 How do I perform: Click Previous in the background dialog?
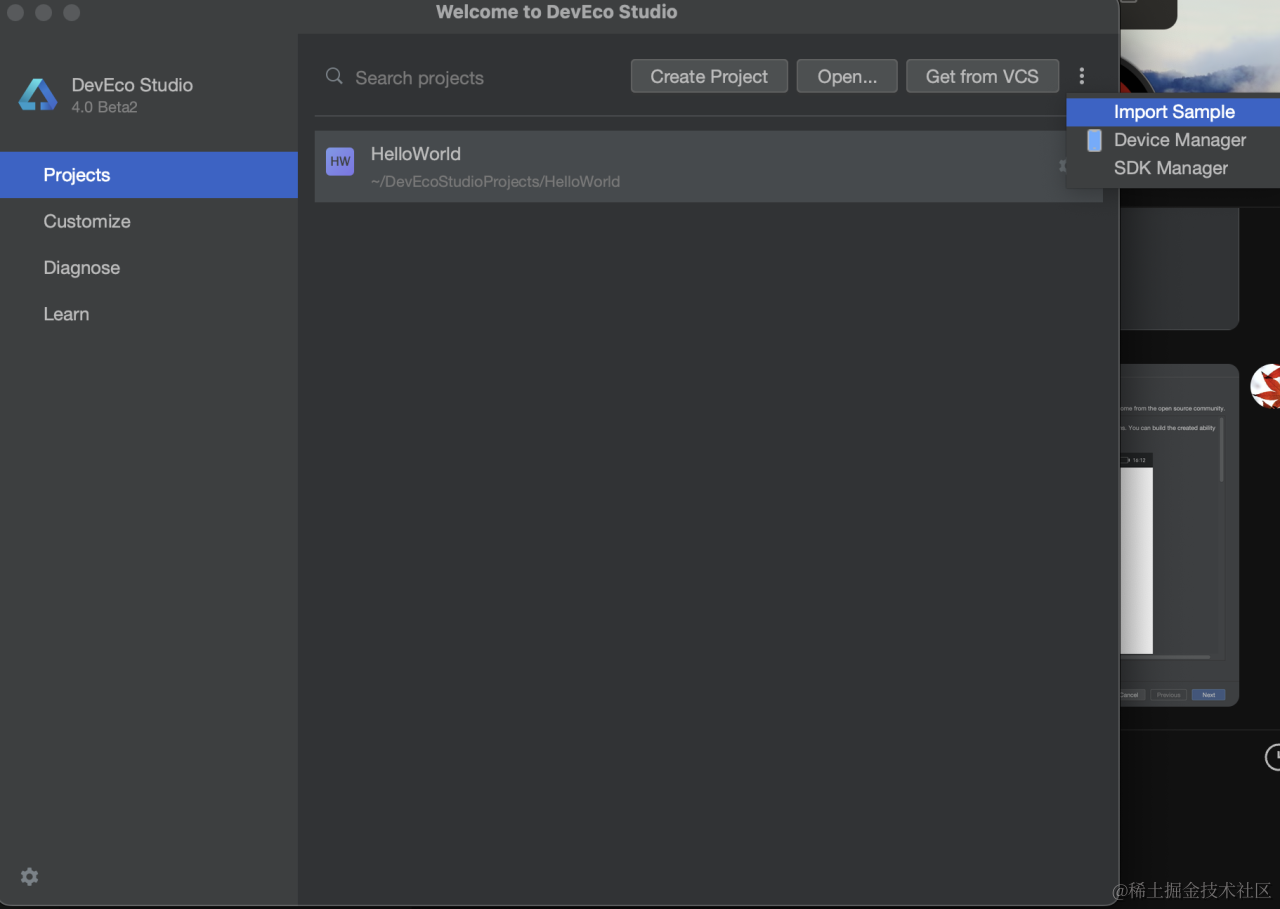[1168, 694]
